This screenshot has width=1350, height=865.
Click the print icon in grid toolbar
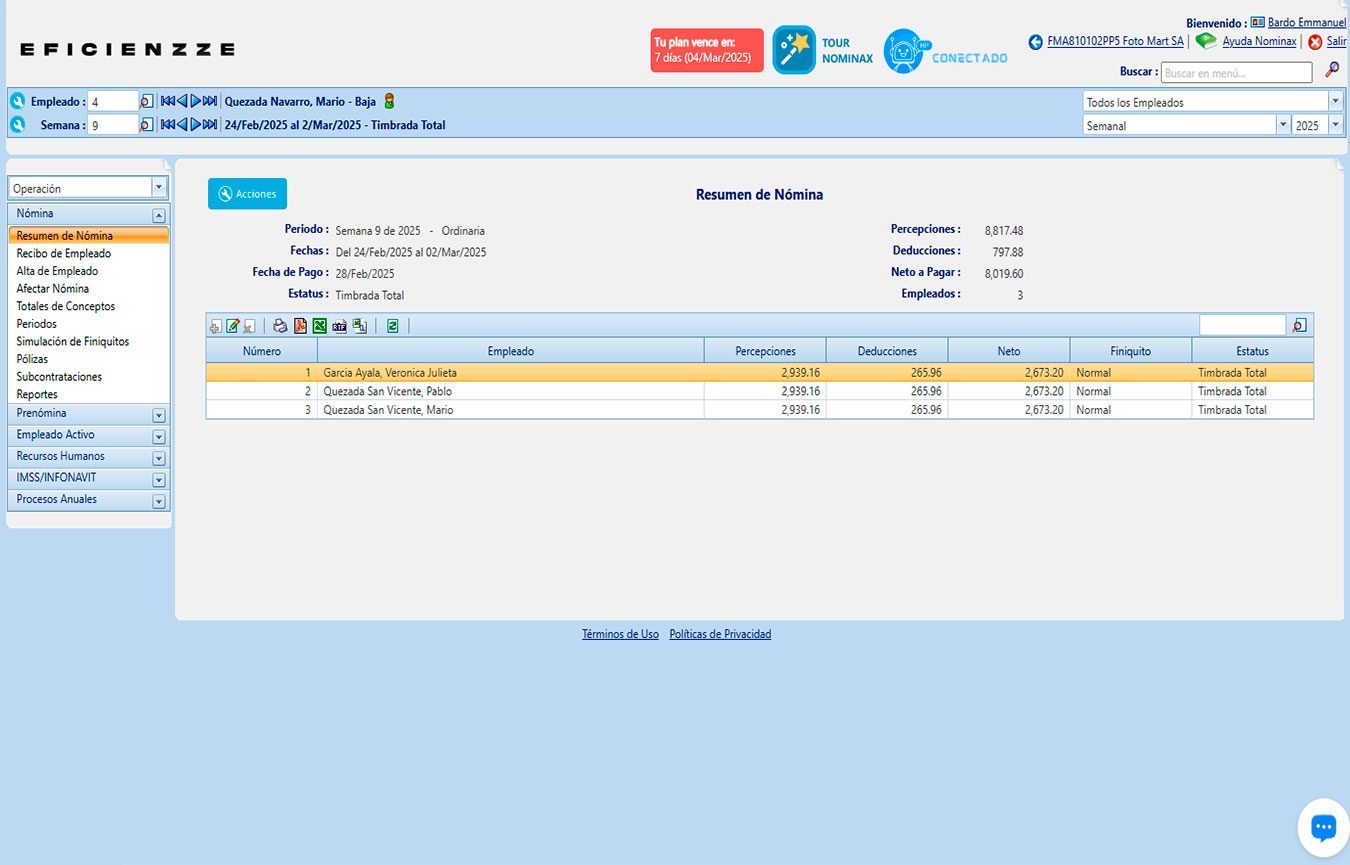pos(281,326)
